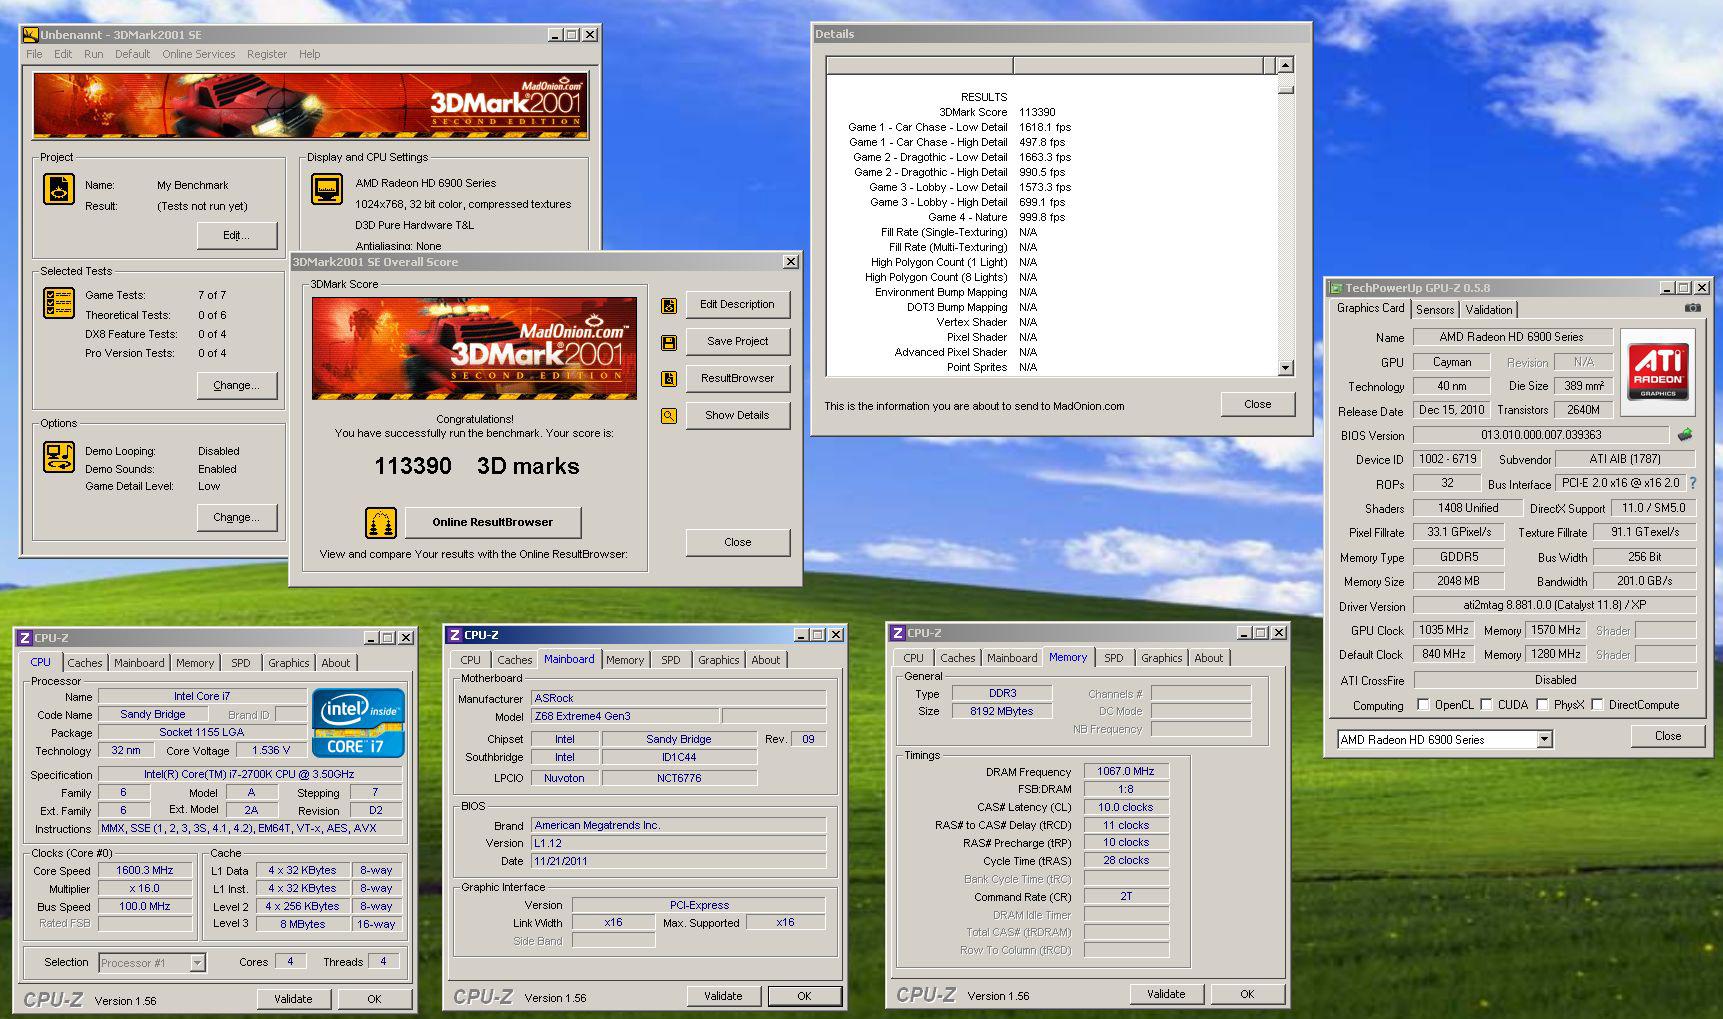Click the 3DMark2001 banner in Overall Score dialog
The width and height of the screenshot is (1723, 1019).
(x=474, y=348)
